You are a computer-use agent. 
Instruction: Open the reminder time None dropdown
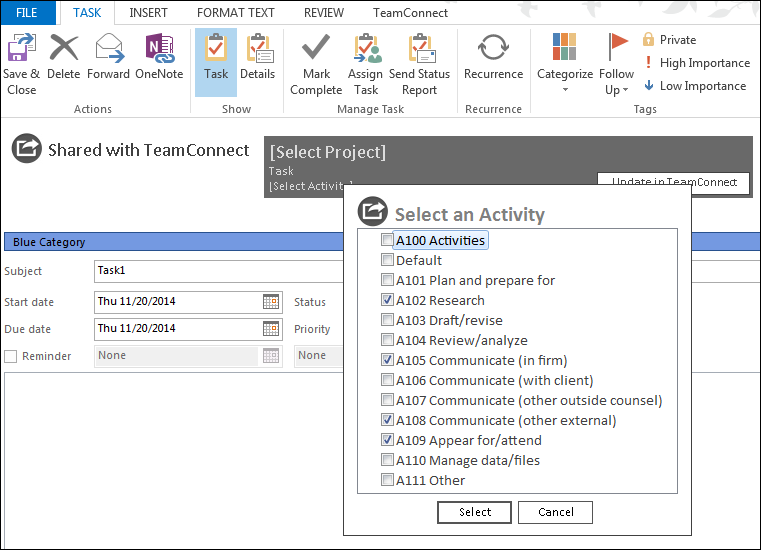pyautogui.click(x=318, y=356)
